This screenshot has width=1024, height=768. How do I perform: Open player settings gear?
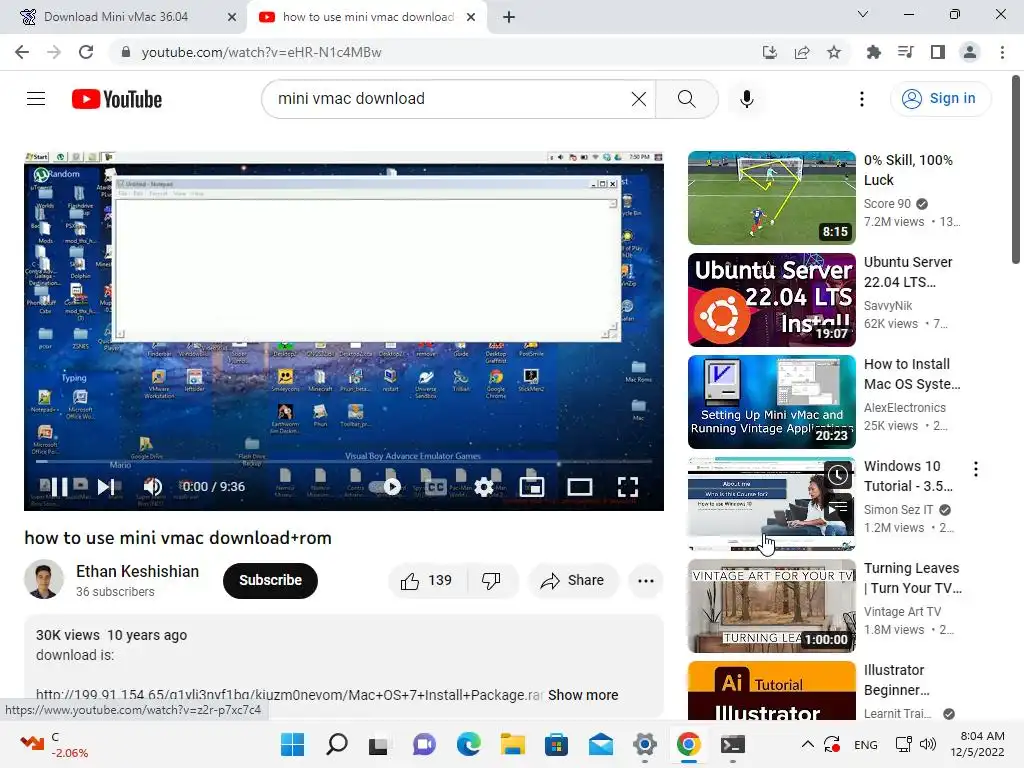483,487
